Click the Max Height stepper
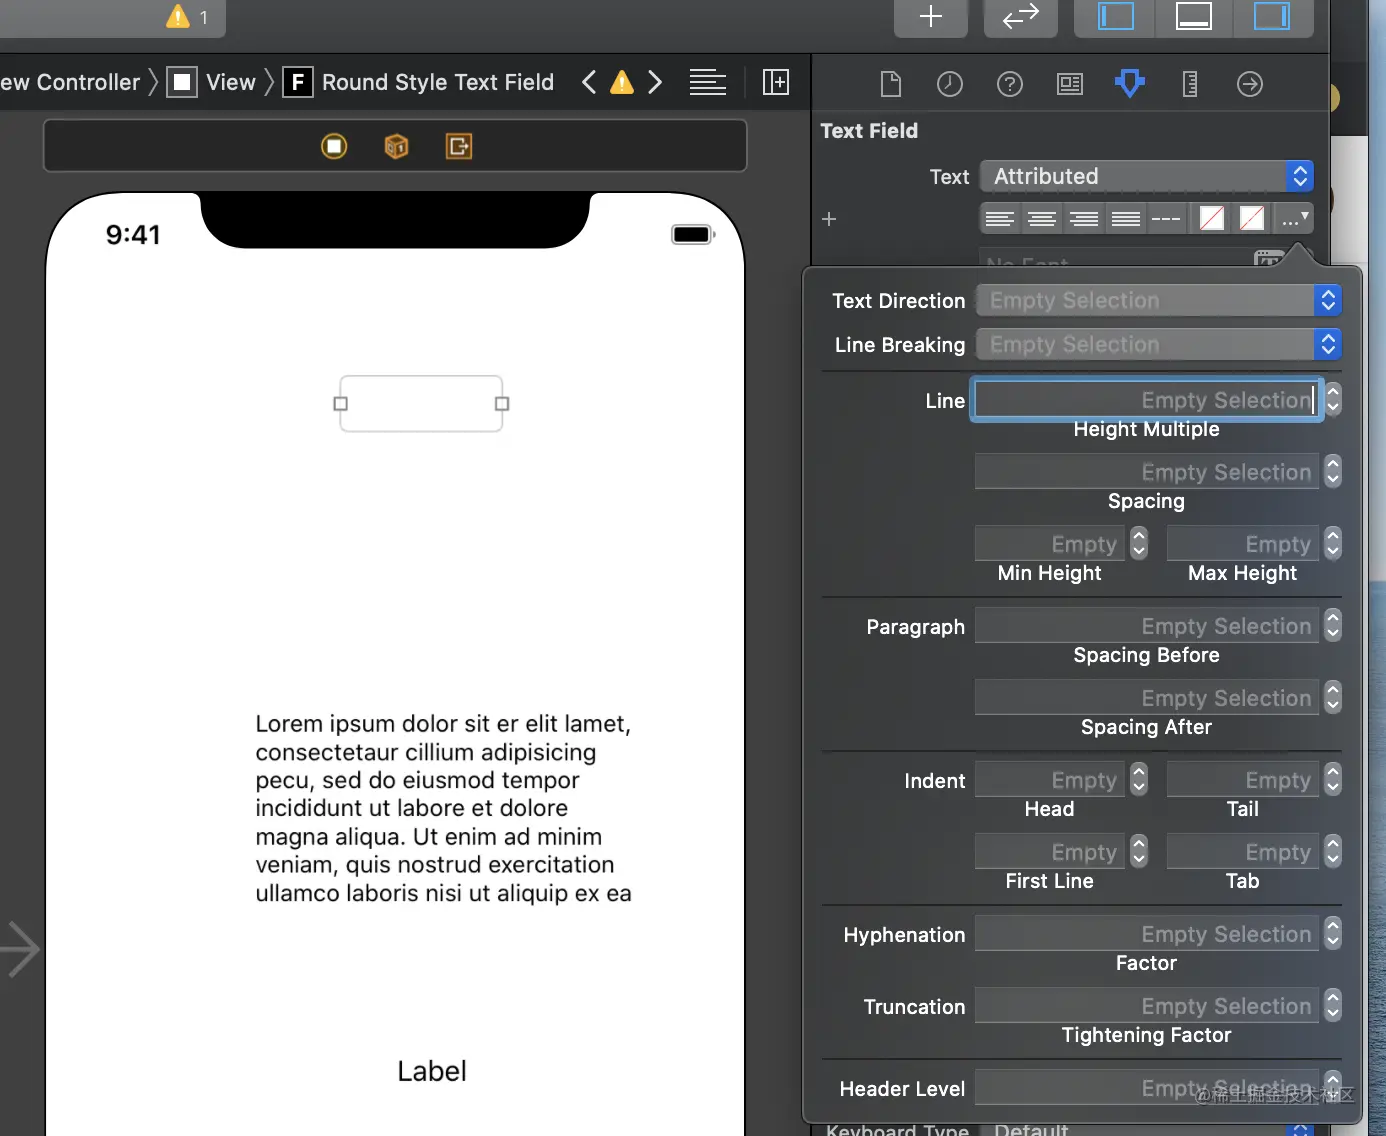This screenshot has height=1136, width=1386. tap(1333, 544)
